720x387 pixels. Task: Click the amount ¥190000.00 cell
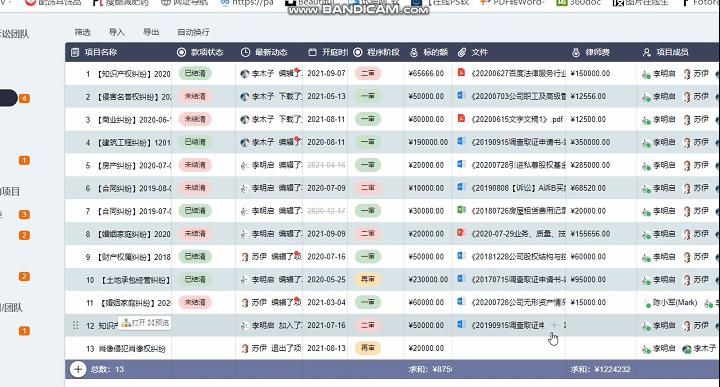coord(428,142)
